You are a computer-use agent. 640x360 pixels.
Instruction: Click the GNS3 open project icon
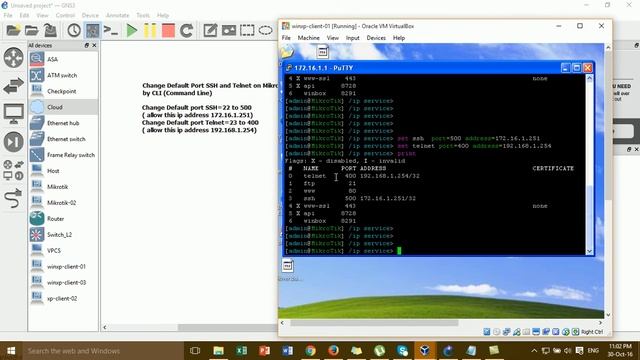click(31, 30)
